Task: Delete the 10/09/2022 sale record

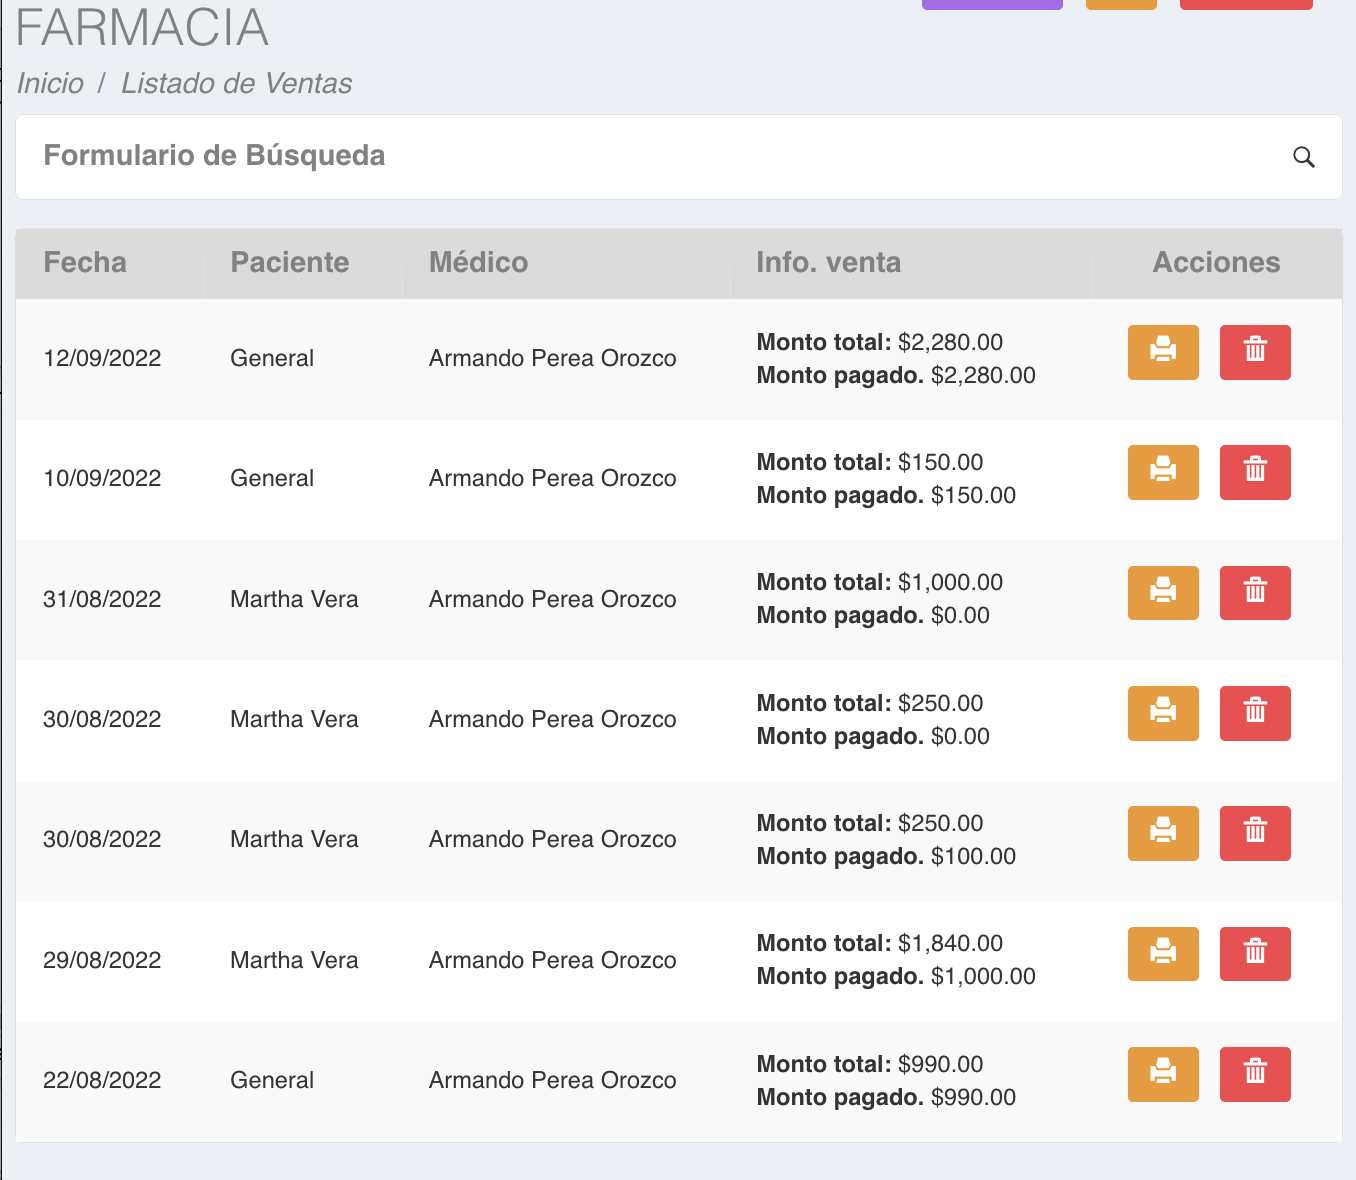Action: tap(1254, 472)
